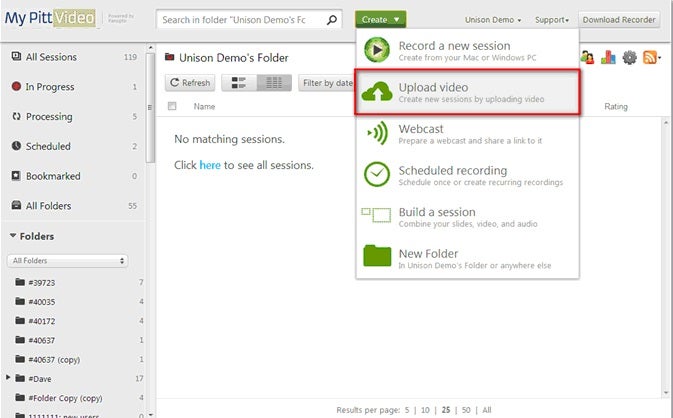Click the Build a session icon
Image resolution: width=673 pixels, height=418 pixels.
click(x=376, y=215)
